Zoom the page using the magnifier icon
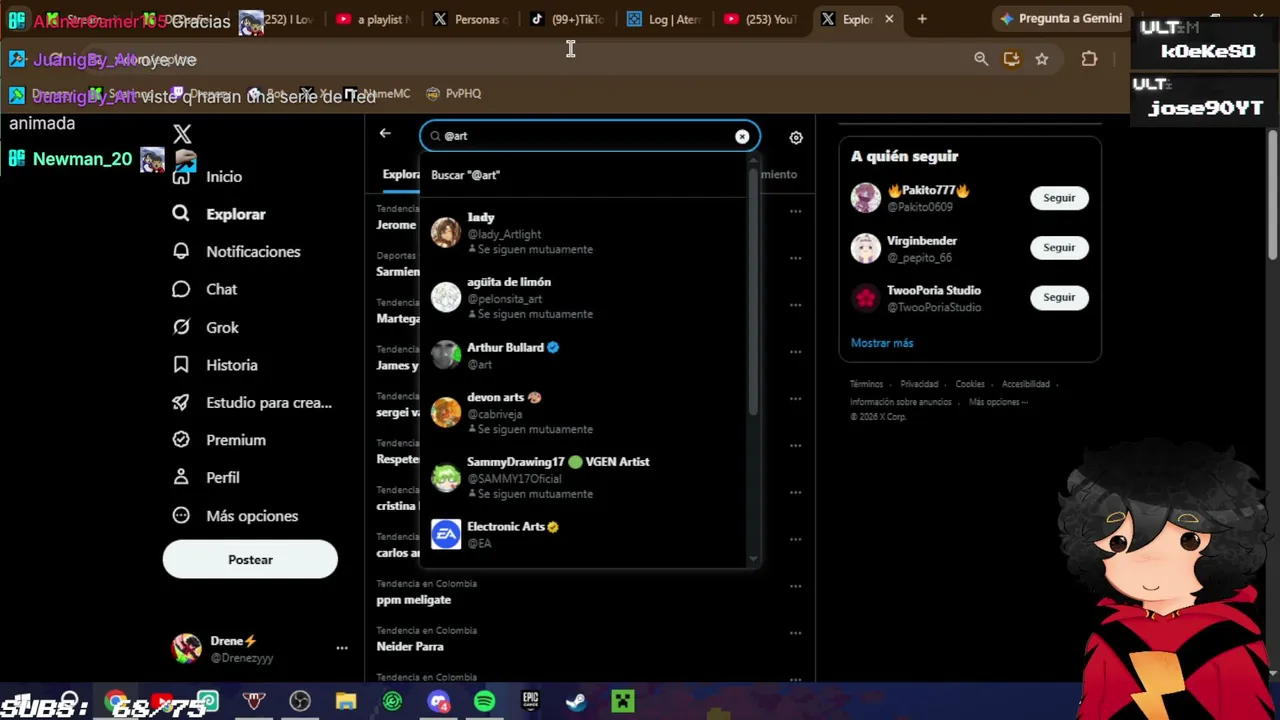Image resolution: width=1280 pixels, height=720 pixels. (981, 59)
